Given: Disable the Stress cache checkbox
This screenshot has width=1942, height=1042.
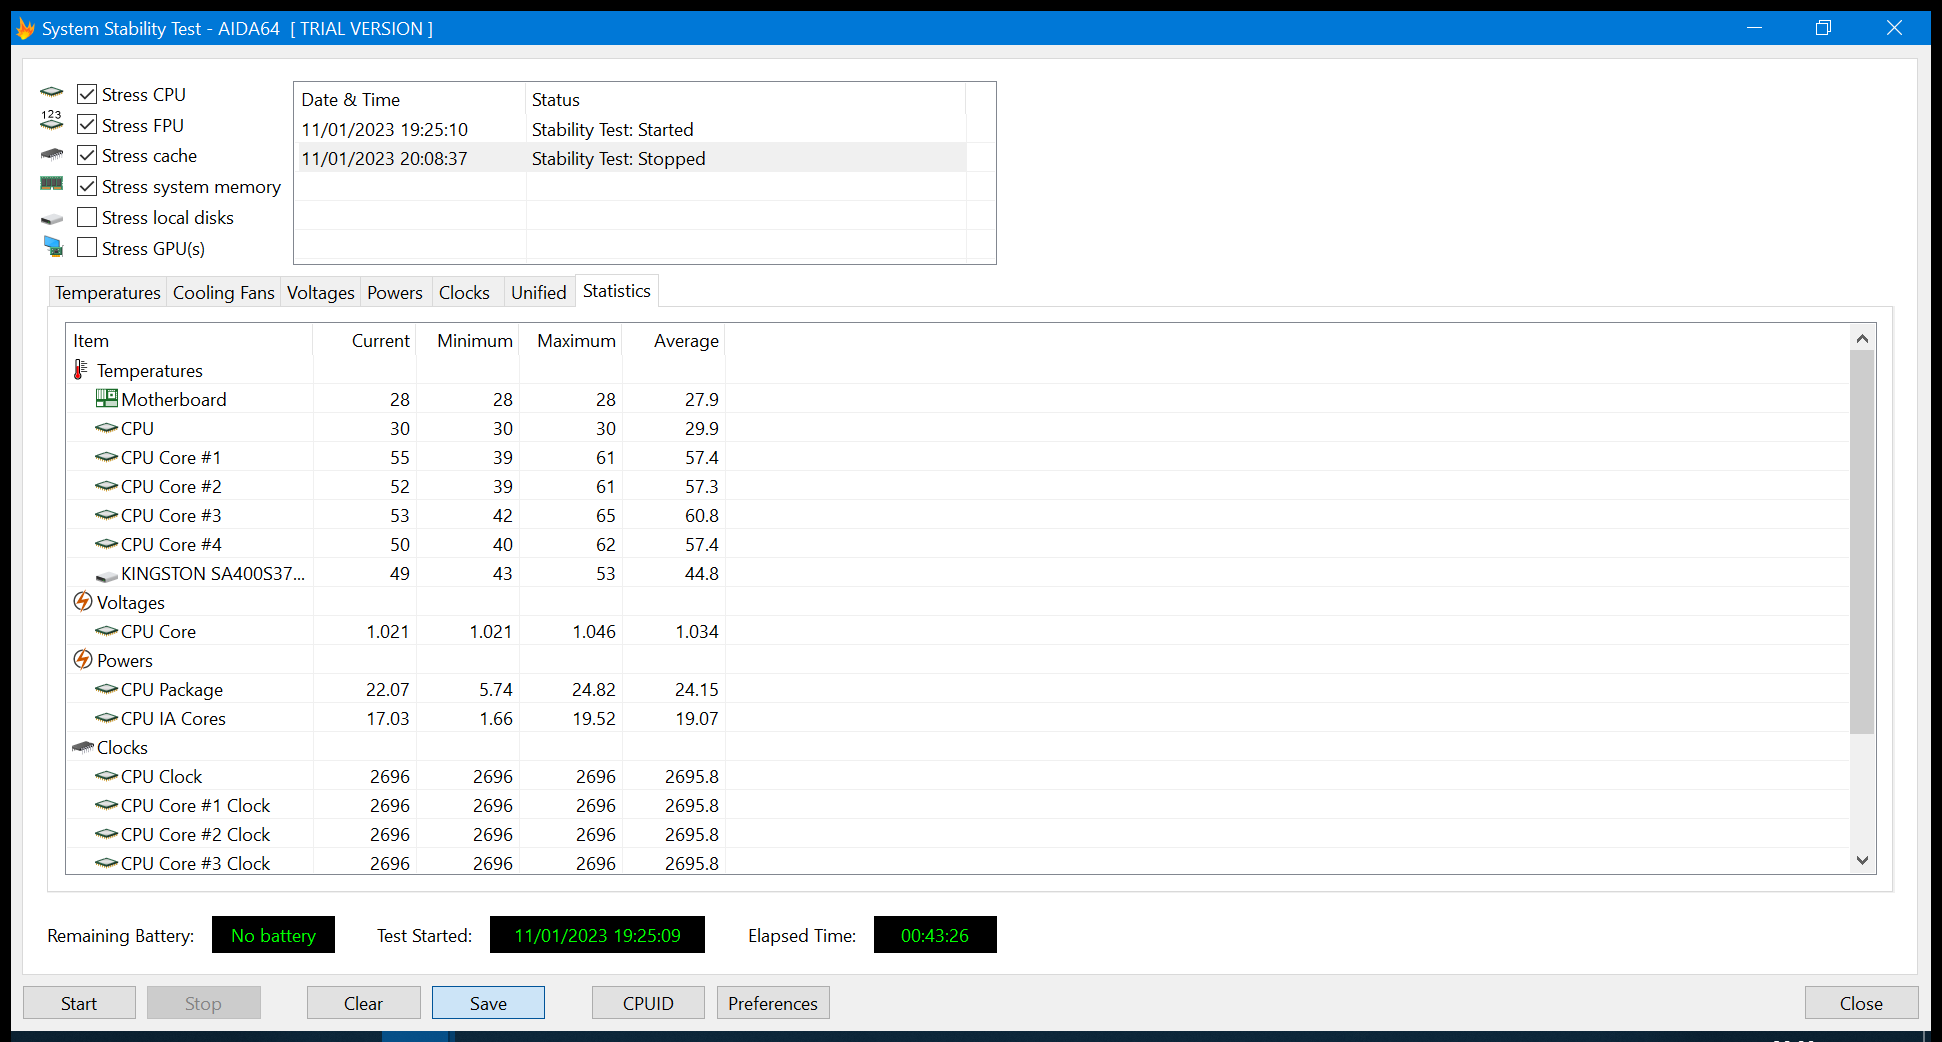Looking at the screenshot, I should pyautogui.click(x=87, y=155).
